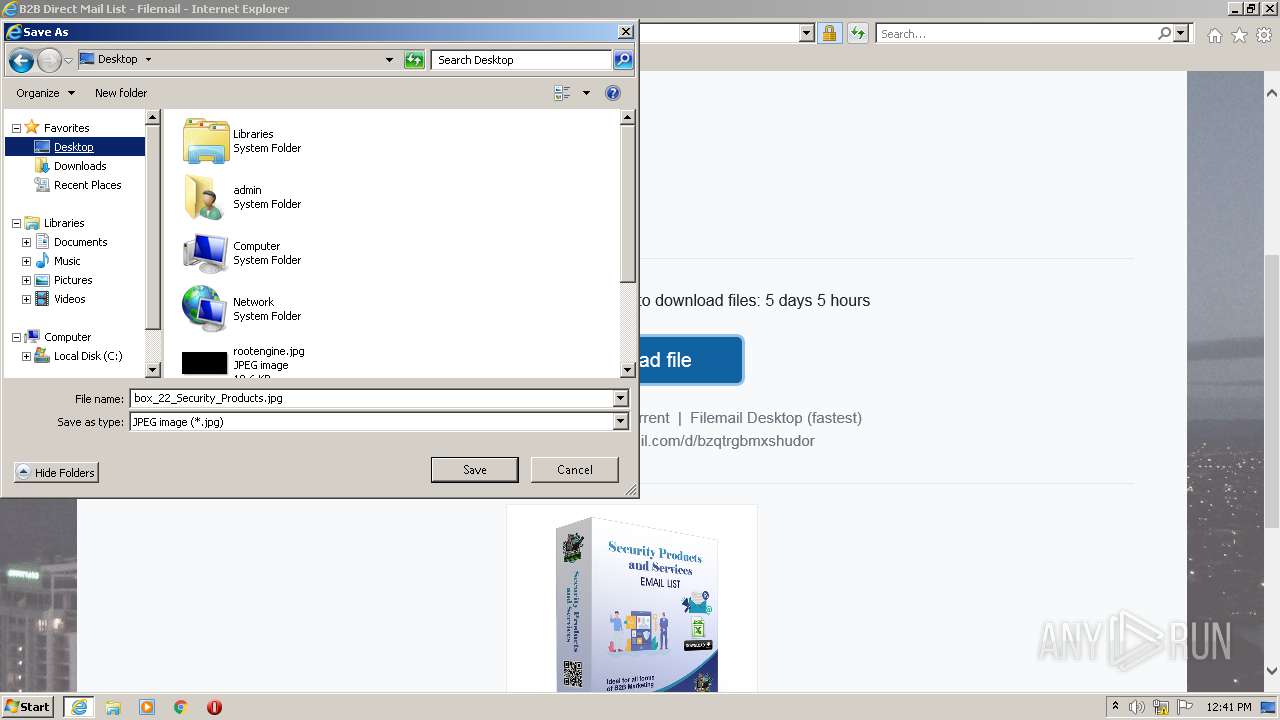Screen dimensions: 1280x720
Task: Expand the Pictures library
Action: pos(26,280)
